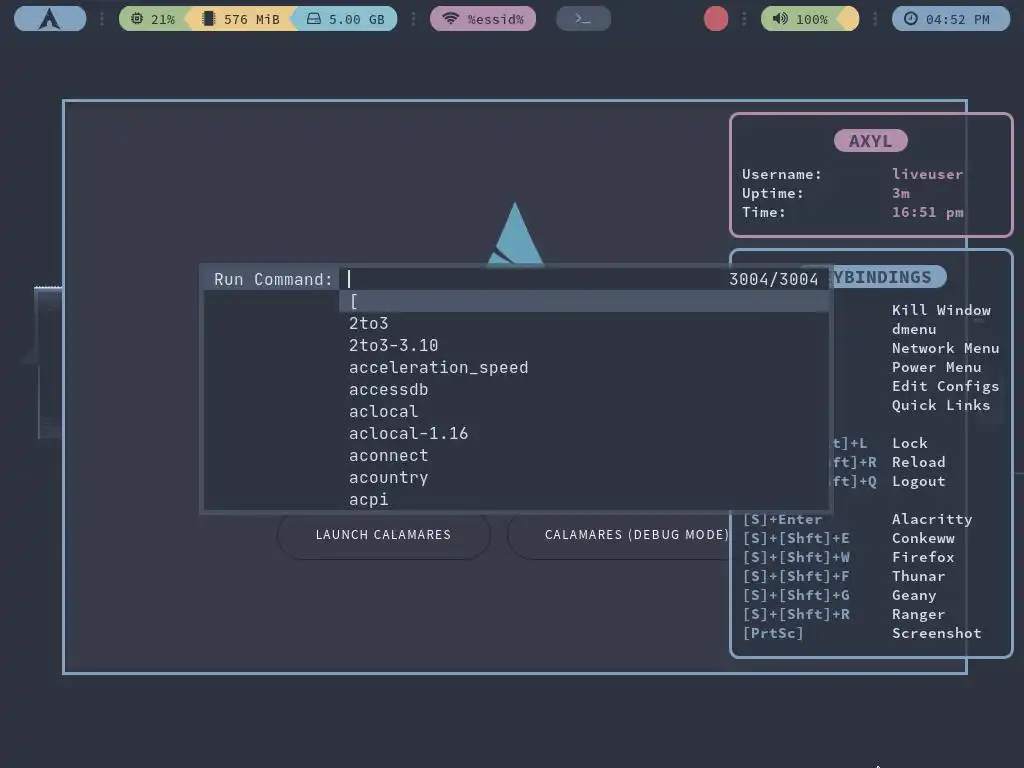Viewport: 1024px width, 768px height.
Task: Select the acceleration_speed entry
Action: click(584, 368)
